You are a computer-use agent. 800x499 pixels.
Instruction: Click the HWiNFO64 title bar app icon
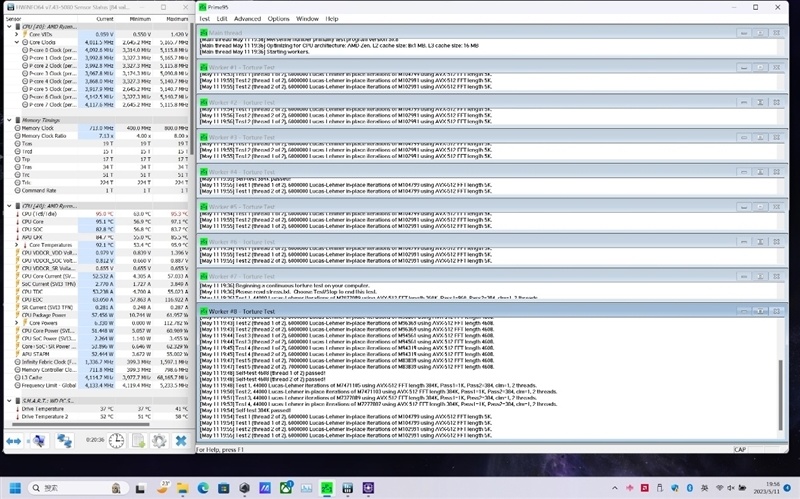10,7
